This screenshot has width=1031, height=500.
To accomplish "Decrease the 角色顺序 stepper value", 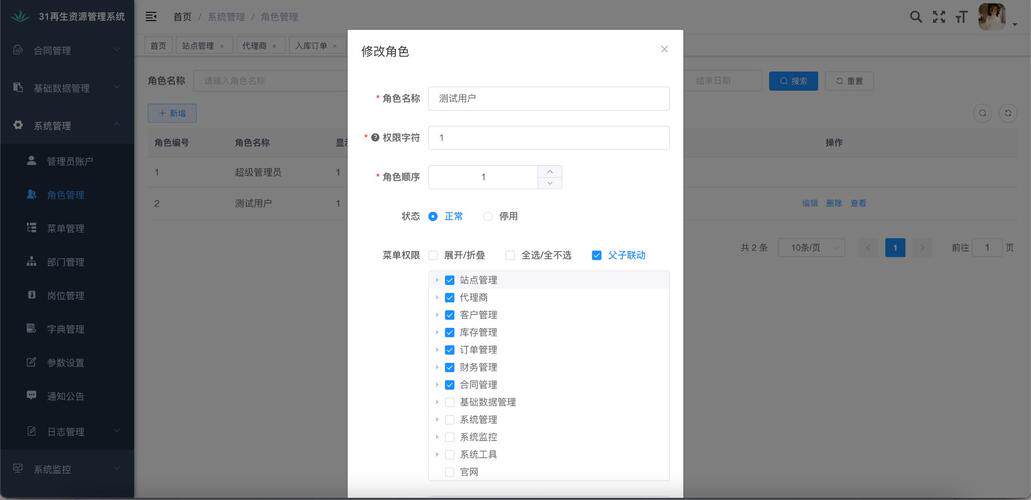I will (550, 183).
